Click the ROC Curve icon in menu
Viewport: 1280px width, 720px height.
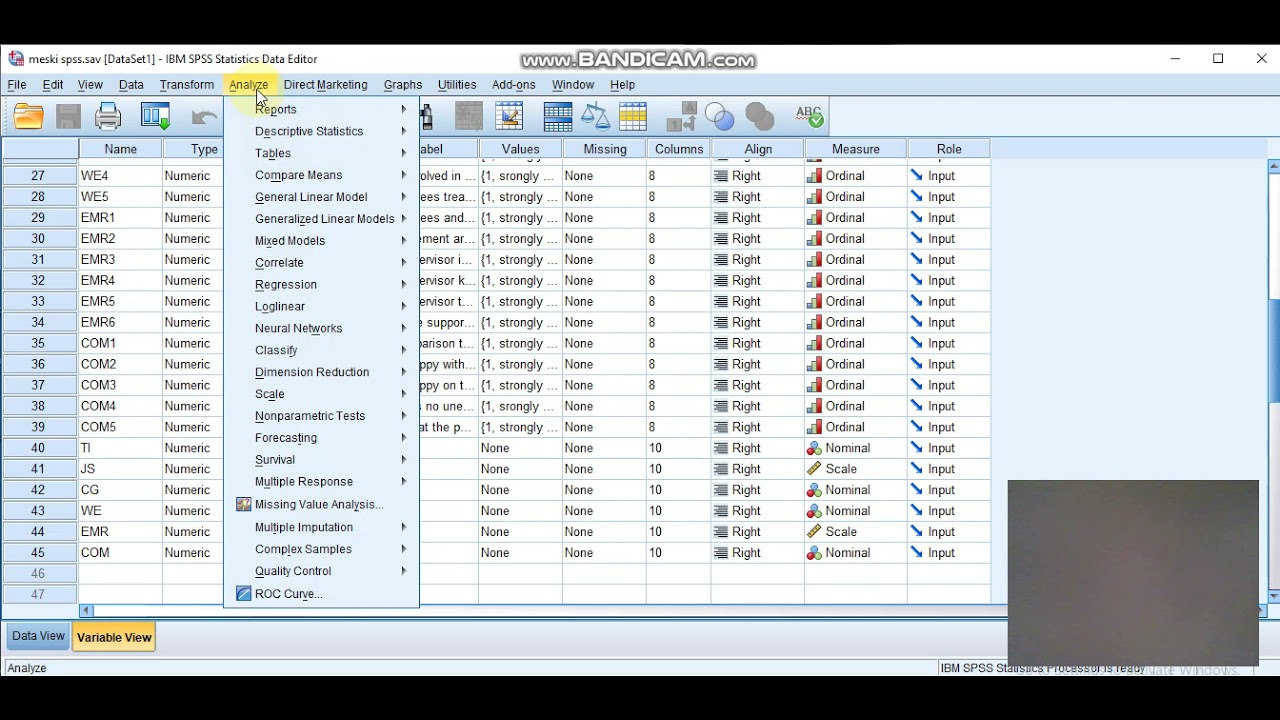coord(243,594)
